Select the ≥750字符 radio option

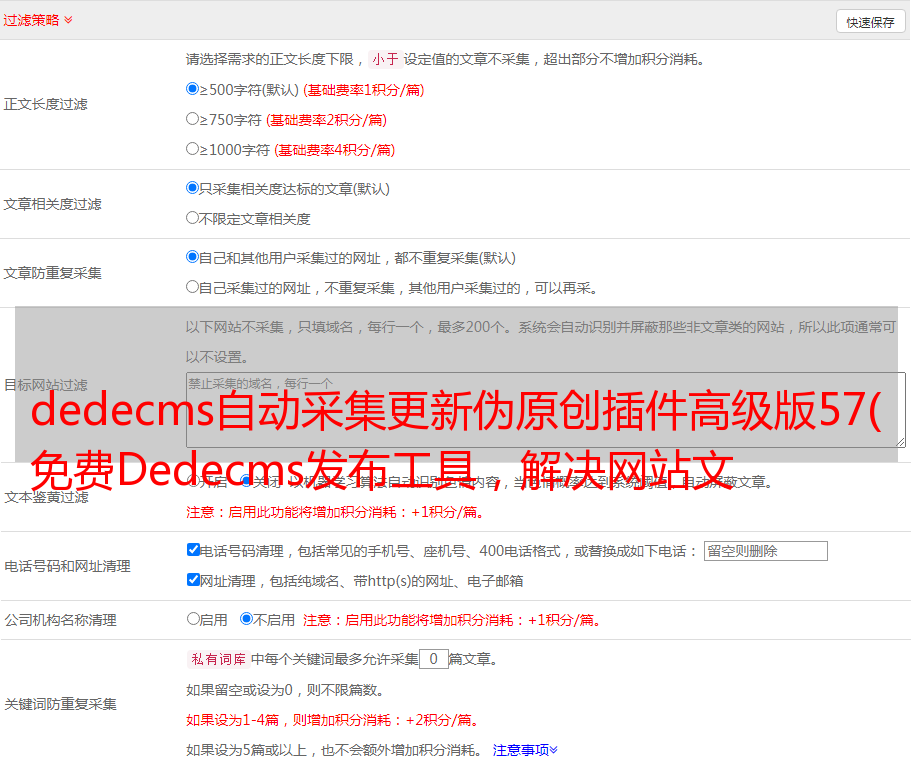click(x=193, y=119)
